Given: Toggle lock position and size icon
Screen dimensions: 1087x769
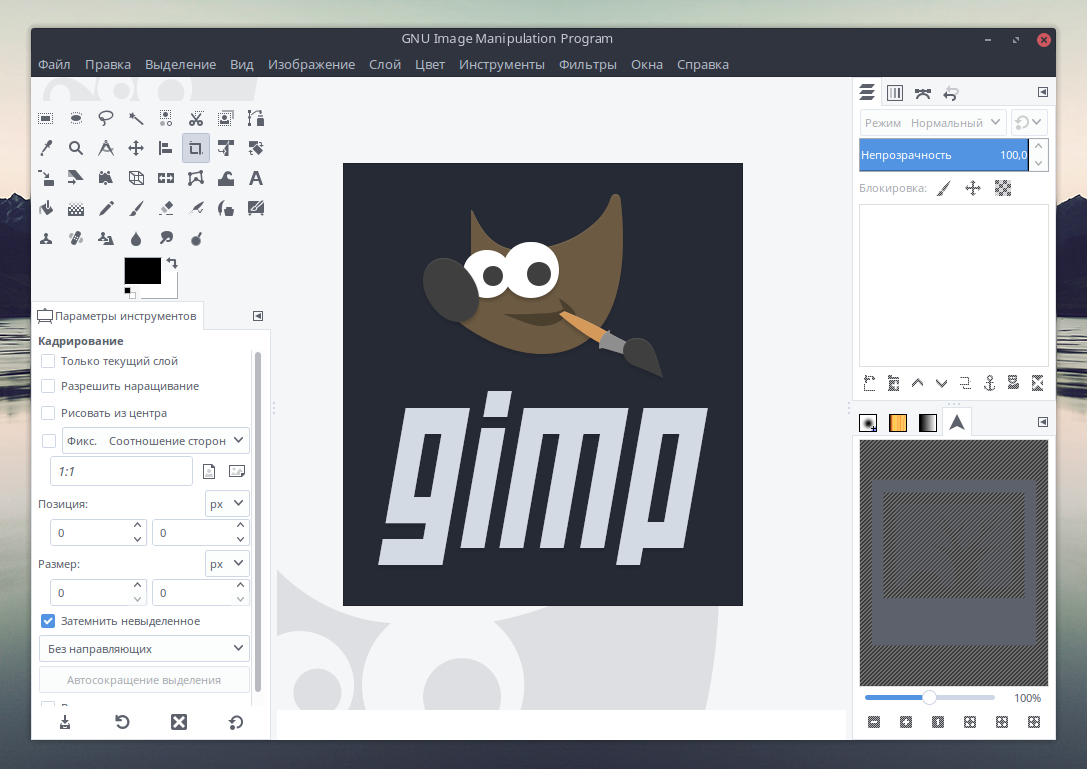Looking at the screenshot, I should click(973, 188).
